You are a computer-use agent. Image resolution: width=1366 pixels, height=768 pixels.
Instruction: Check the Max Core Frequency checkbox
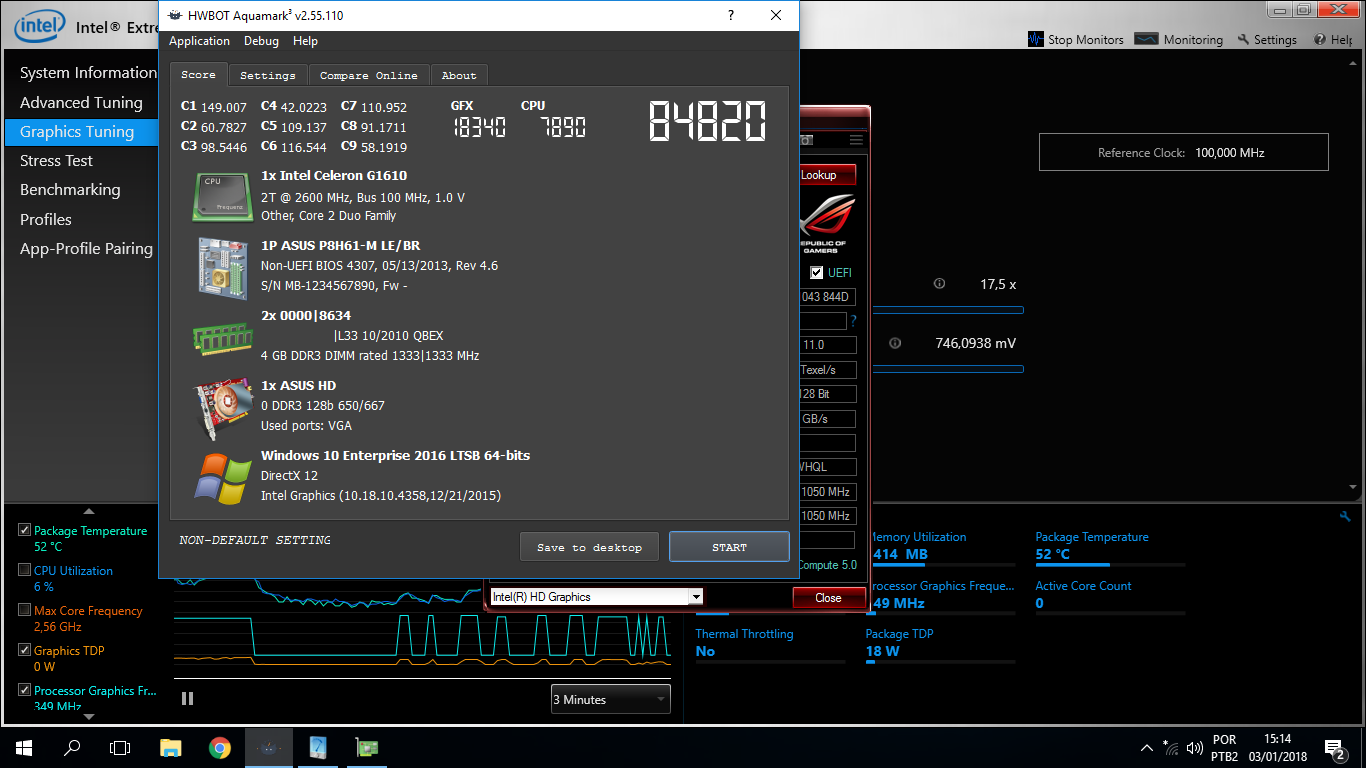25,610
